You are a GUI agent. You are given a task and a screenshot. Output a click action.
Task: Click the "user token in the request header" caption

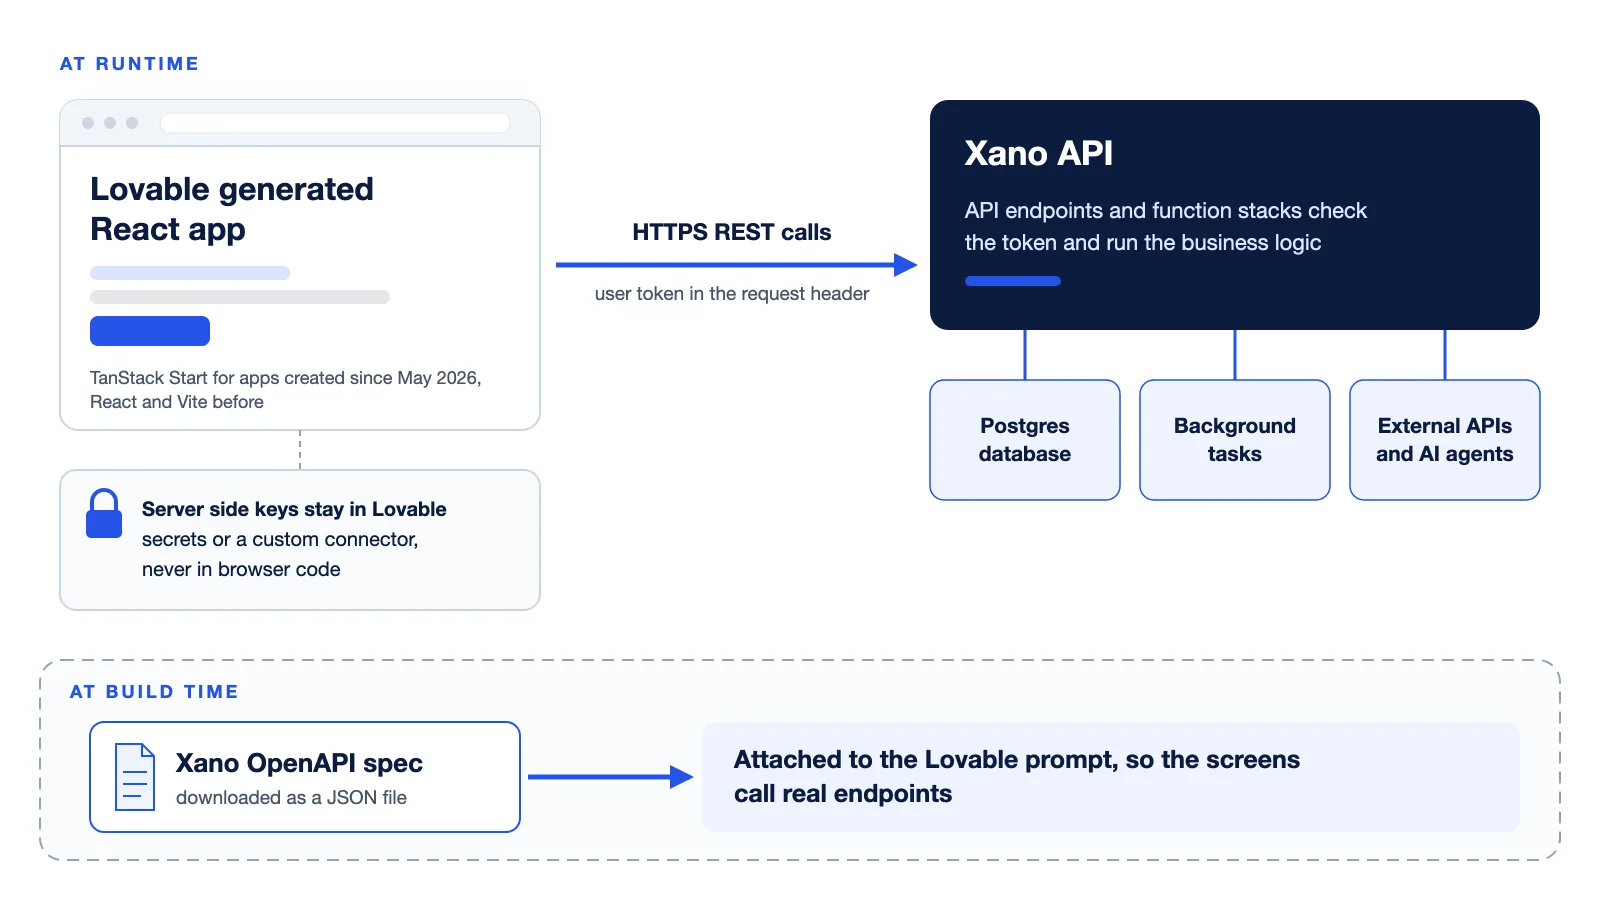732,294
